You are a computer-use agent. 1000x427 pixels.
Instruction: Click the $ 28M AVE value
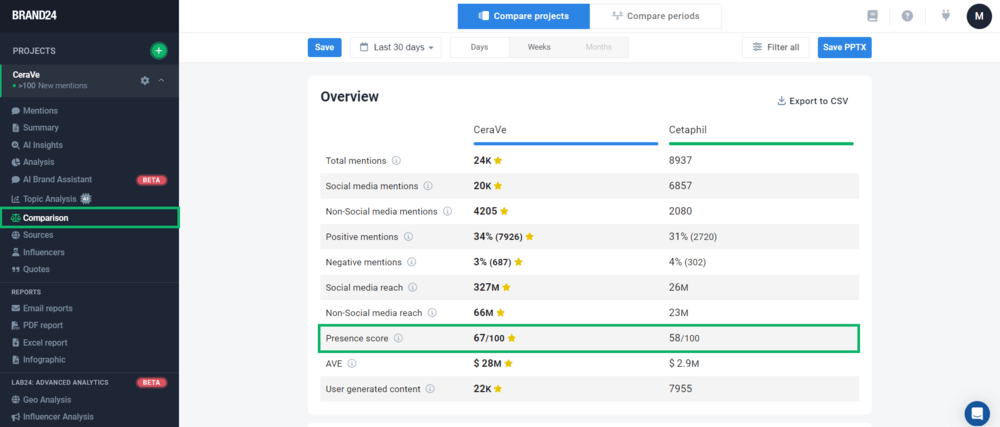(x=488, y=363)
